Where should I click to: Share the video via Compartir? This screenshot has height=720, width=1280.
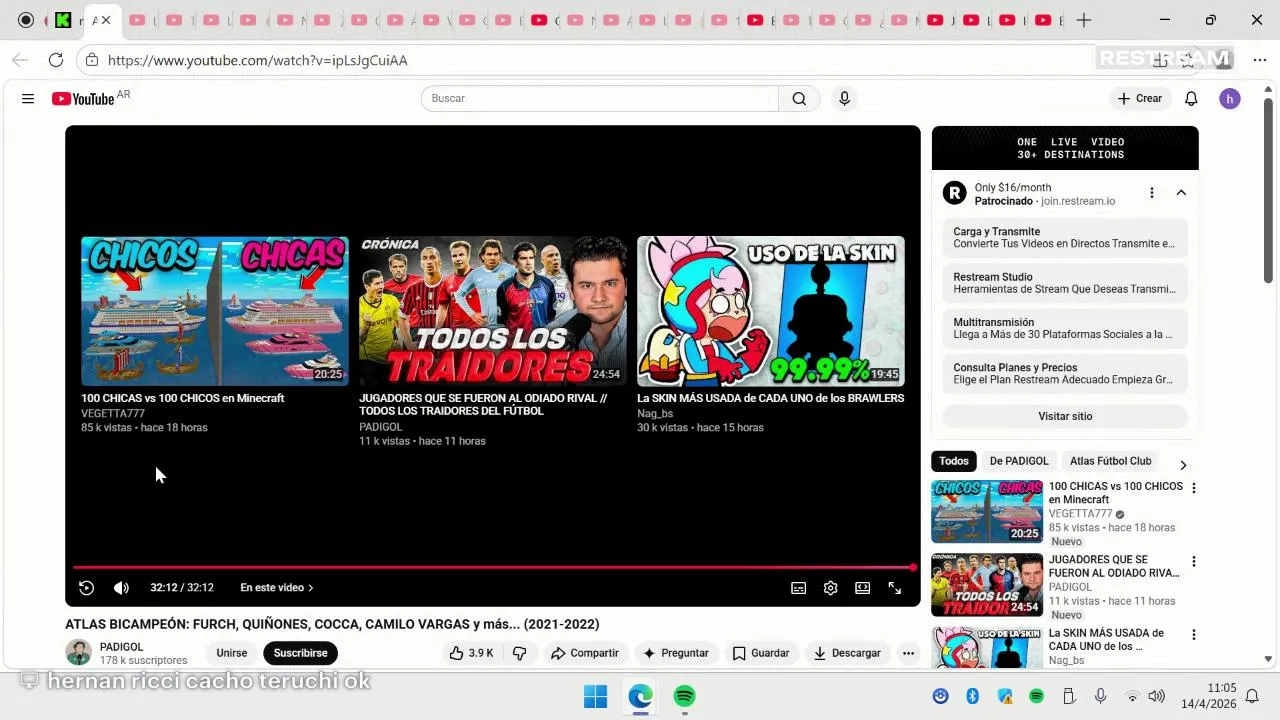(x=585, y=653)
